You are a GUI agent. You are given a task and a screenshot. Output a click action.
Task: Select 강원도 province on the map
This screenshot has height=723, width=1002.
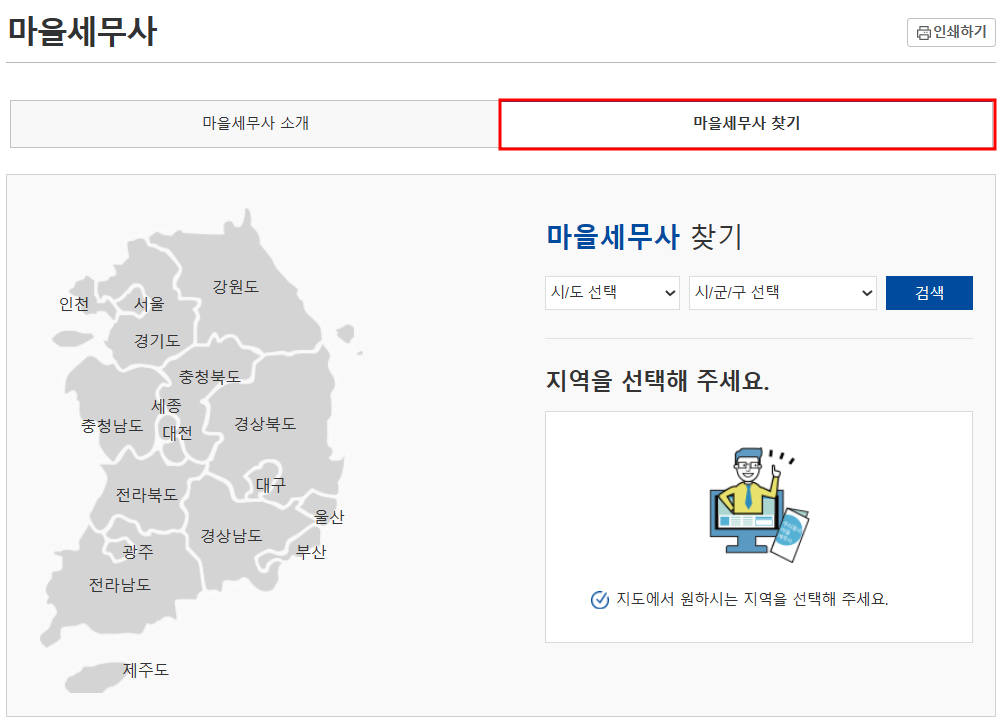click(x=237, y=285)
